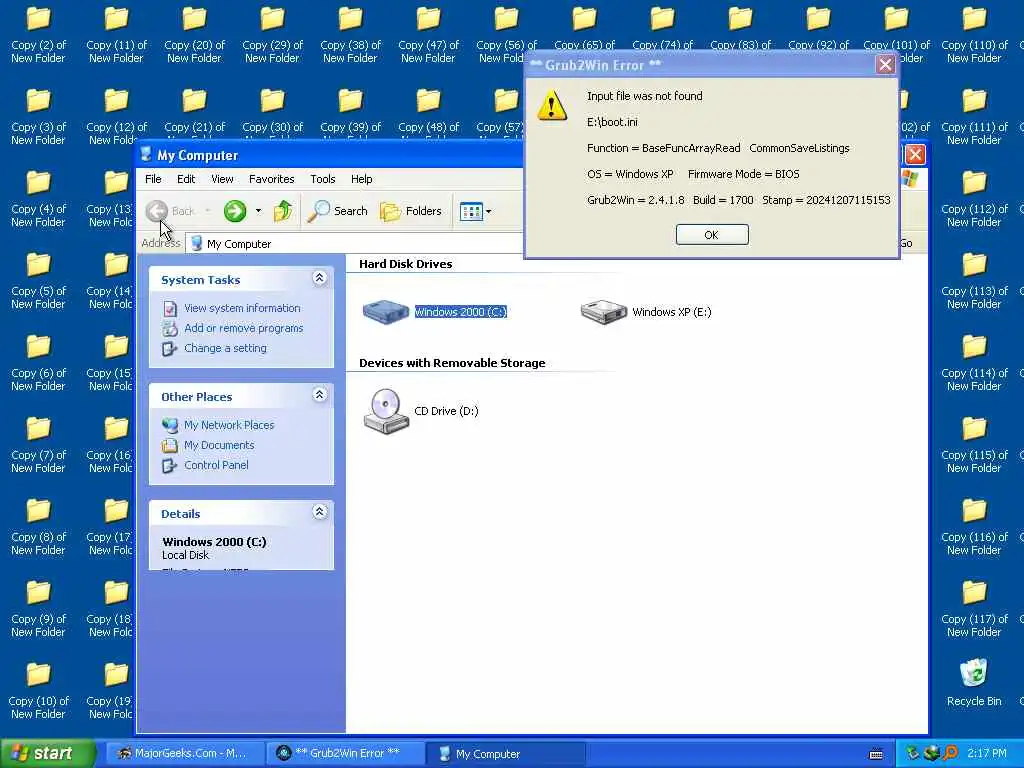The height and width of the screenshot is (768, 1024).
Task: Click the Windows 2000 (C:) drive label
Action: pos(460,312)
